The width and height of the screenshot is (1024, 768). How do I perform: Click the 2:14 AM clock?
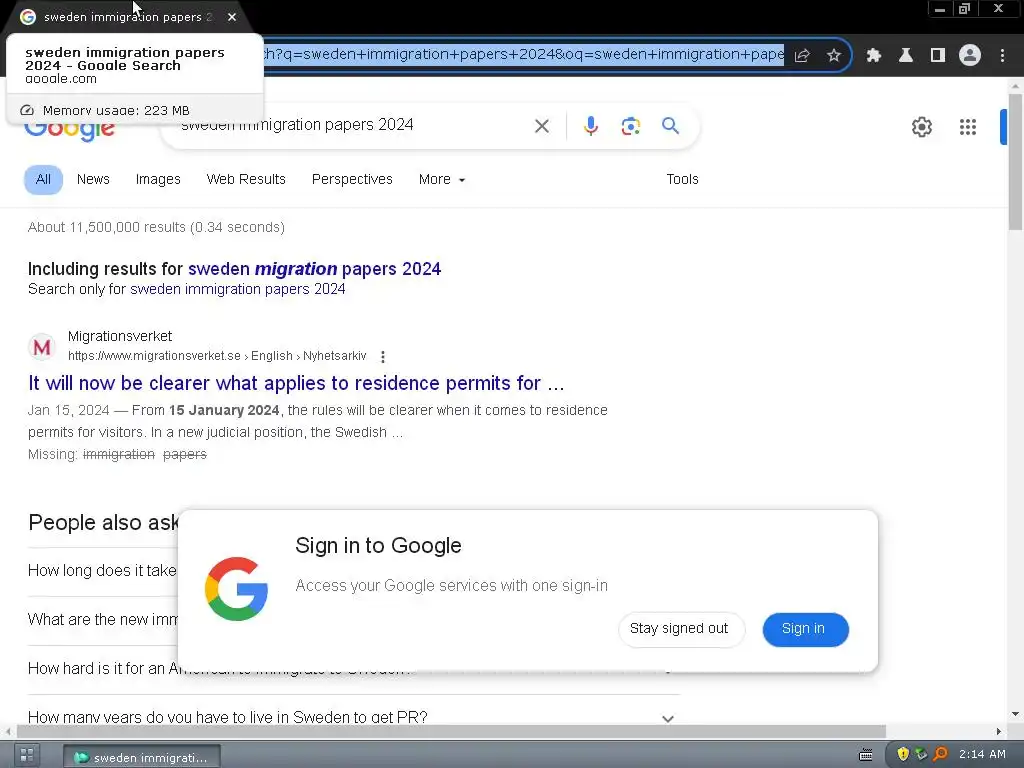(982, 754)
